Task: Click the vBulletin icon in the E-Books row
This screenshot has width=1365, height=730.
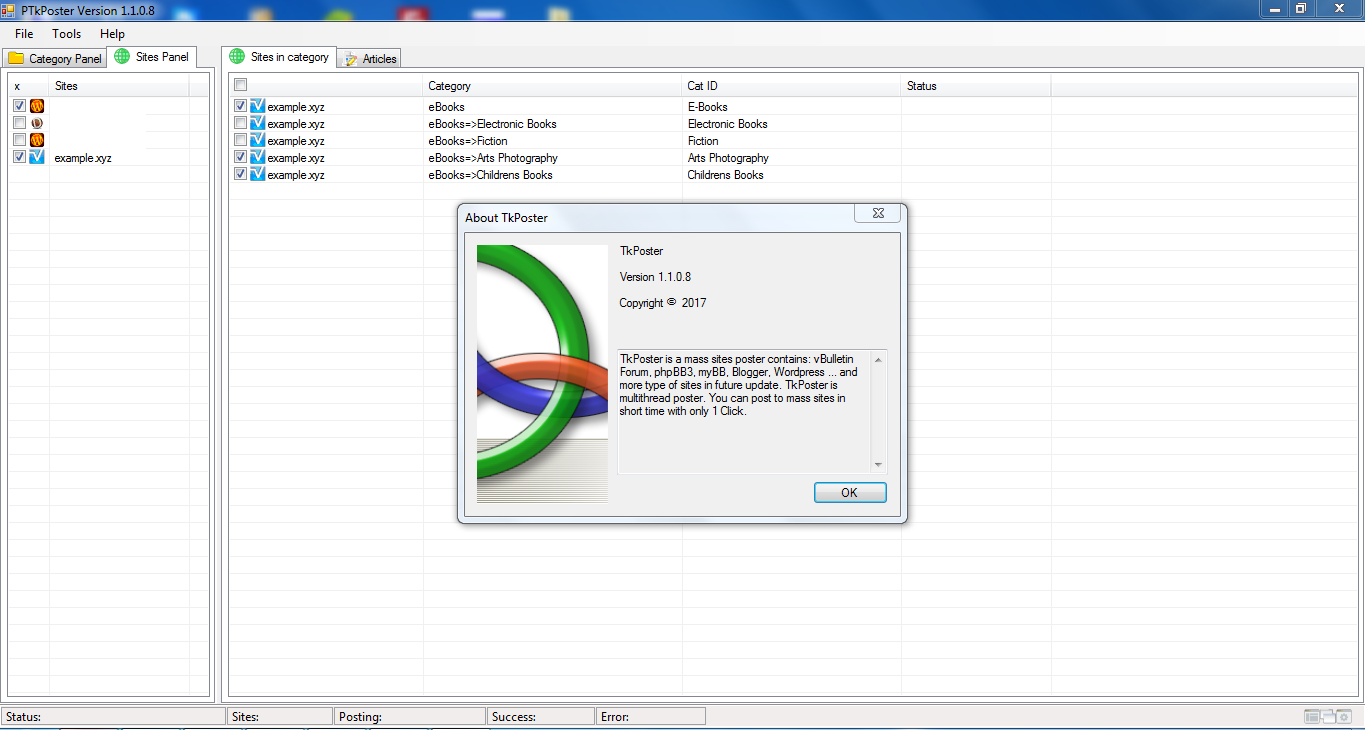Action: coord(257,106)
